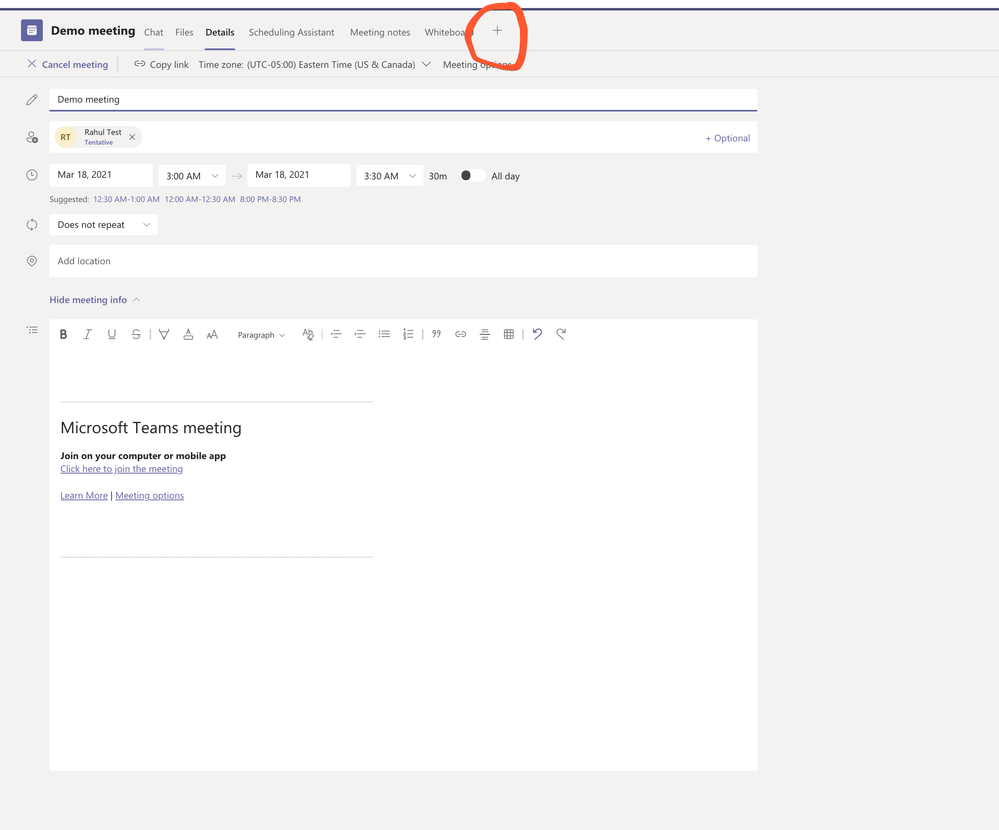
Task: Toggle underline formatting
Action: click(x=111, y=334)
